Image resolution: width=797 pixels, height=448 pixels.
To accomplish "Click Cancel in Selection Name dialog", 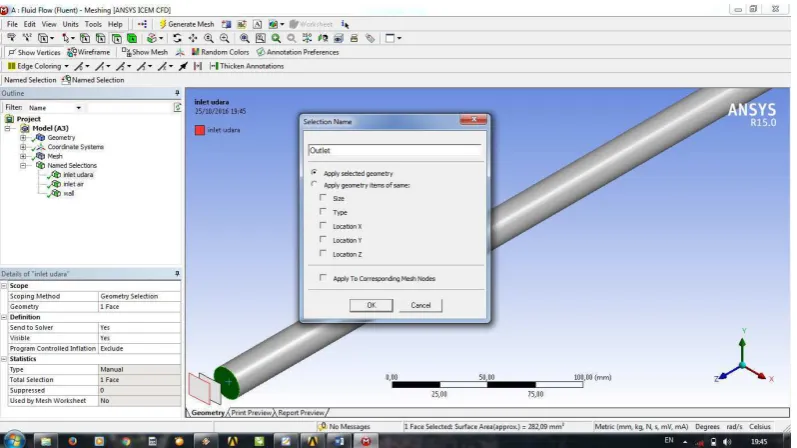I will tap(420, 305).
